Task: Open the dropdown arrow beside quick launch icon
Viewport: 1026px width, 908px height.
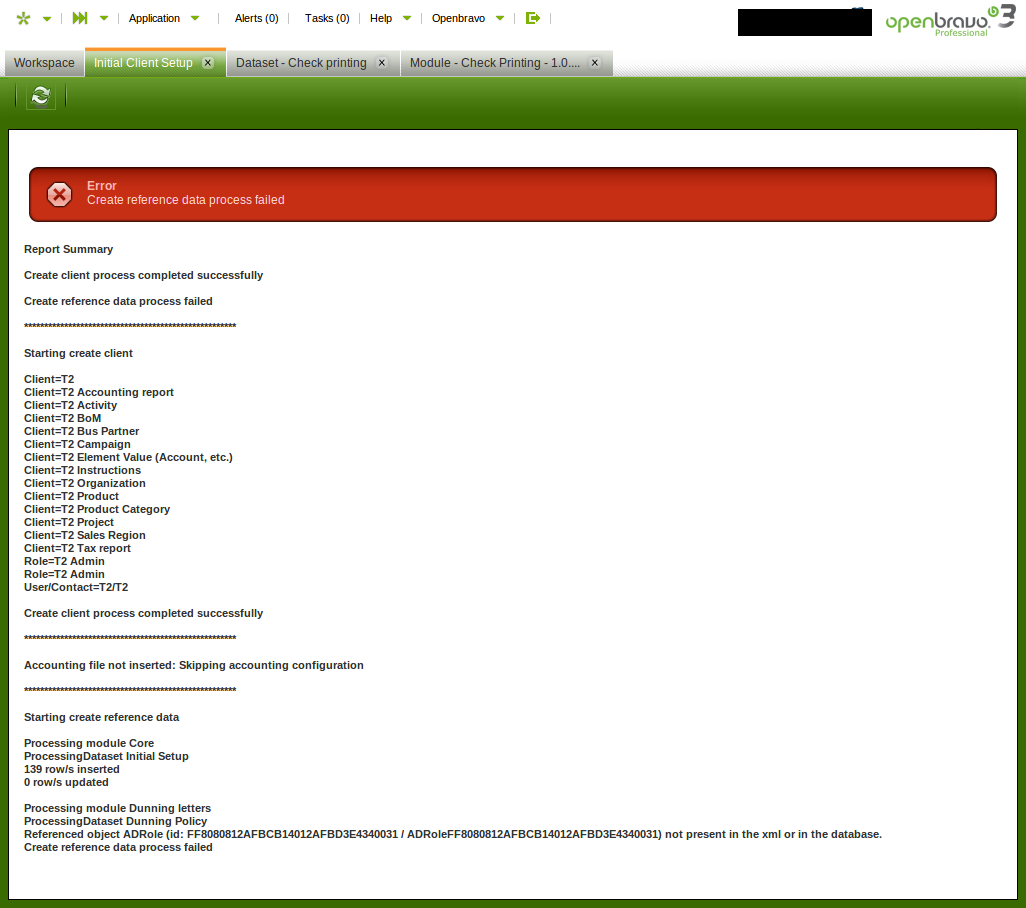Action: (x=104, y=18)
